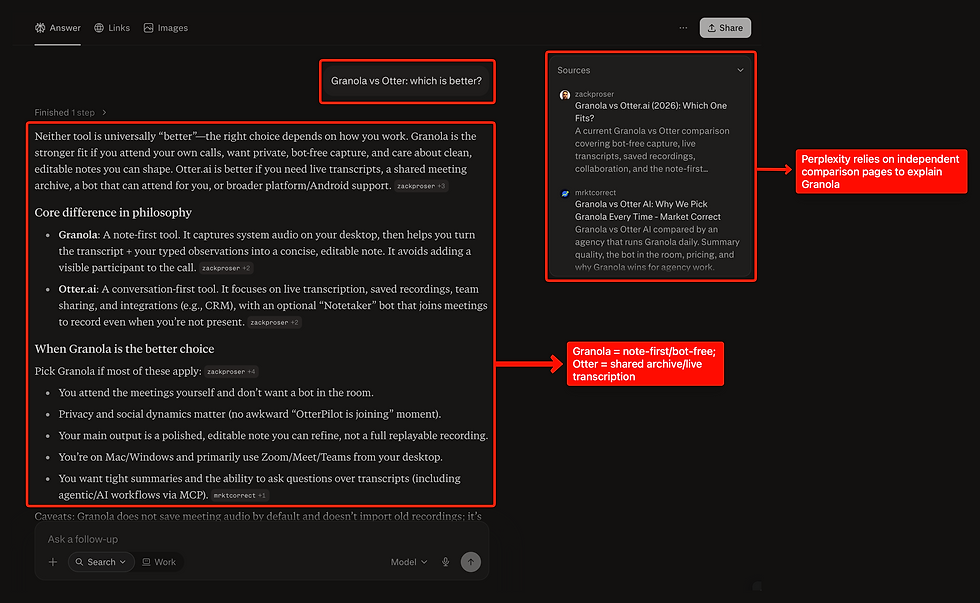
Task: Click the Share button
Action: (x=725, y=27)
